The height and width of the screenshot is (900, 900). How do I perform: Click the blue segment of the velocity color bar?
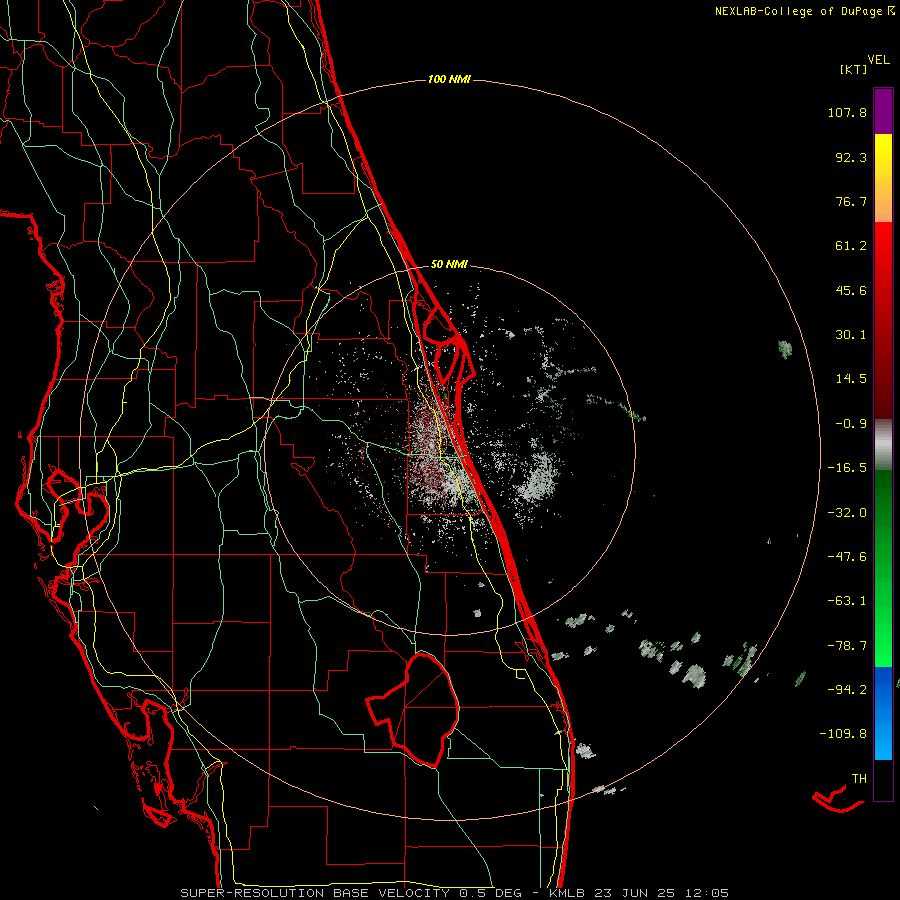pyautogui.click(x=883, y=713)
